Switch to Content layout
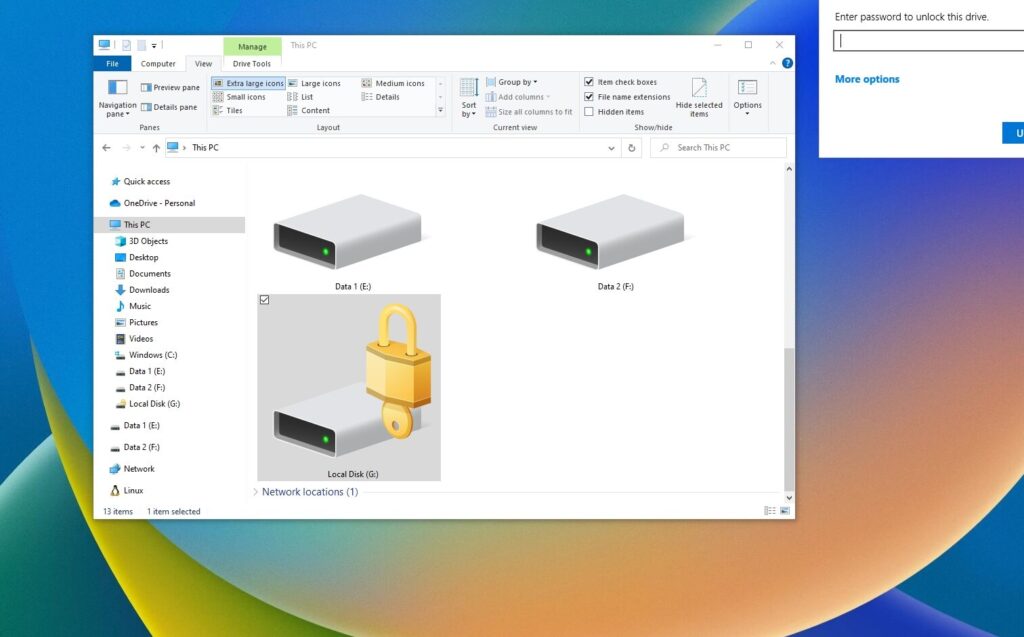1024x637 pixels. 309,111
